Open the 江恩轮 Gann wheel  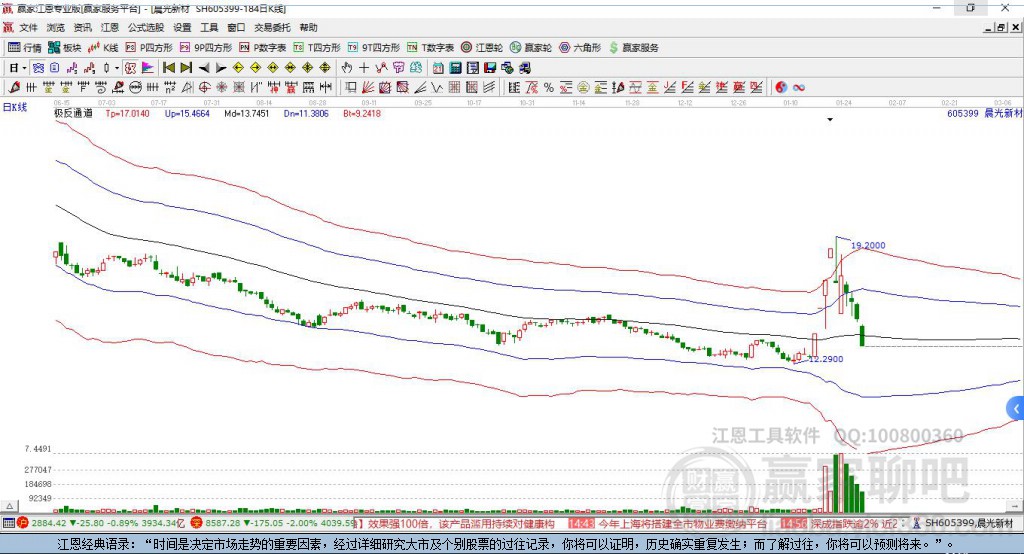coord(482,48)
